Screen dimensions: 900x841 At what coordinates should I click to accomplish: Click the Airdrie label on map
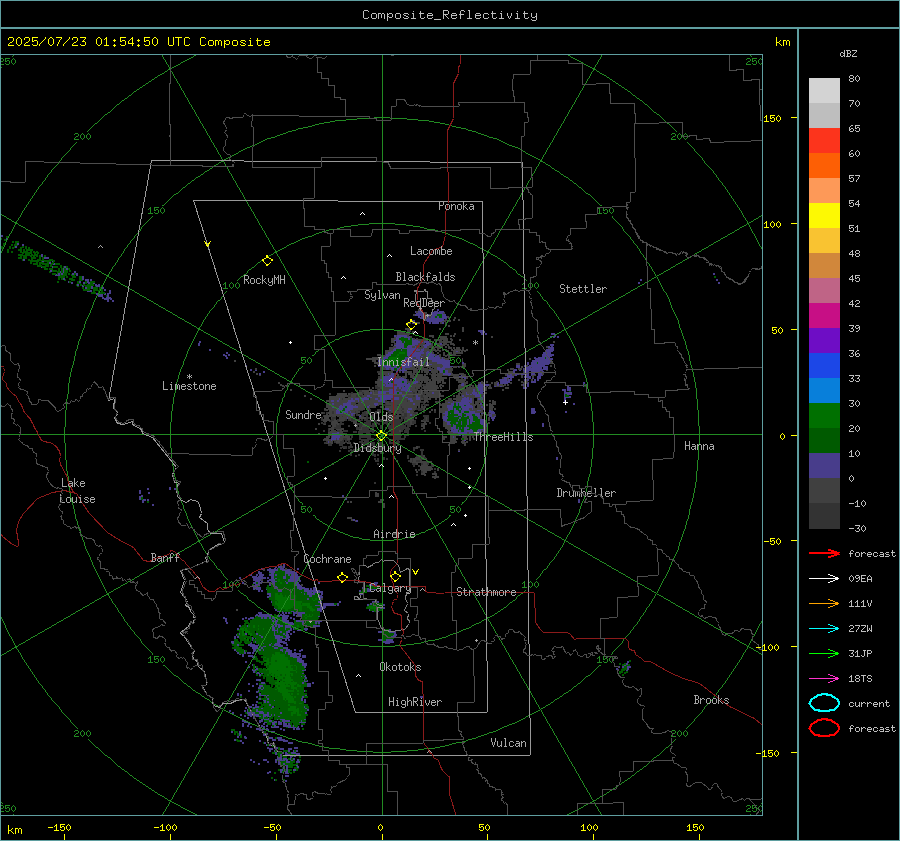coord(394,534)
